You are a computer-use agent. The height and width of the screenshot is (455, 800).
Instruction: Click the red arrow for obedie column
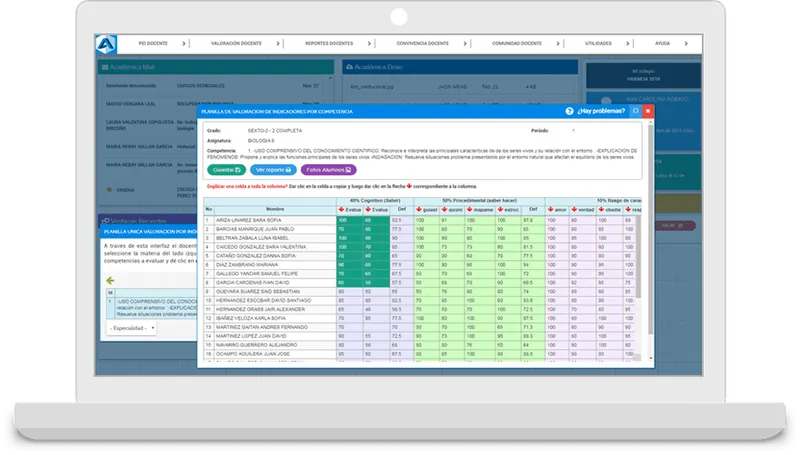pyautogui.click(x=602, y=210)
